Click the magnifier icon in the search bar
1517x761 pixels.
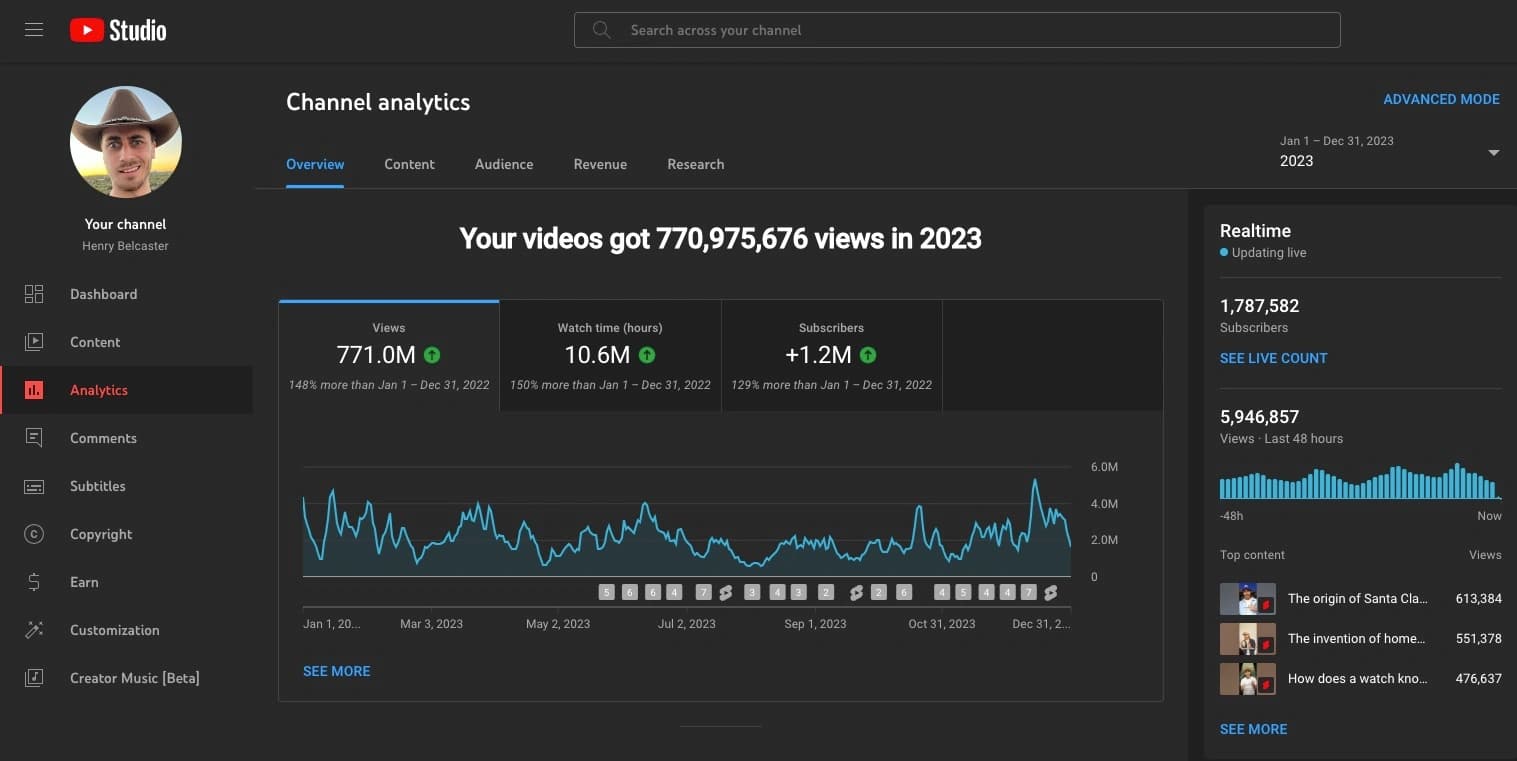(601, 30)
